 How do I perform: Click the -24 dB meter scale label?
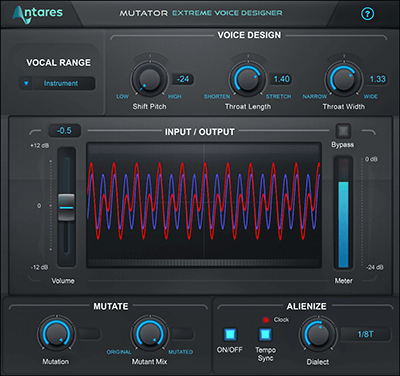374,267
